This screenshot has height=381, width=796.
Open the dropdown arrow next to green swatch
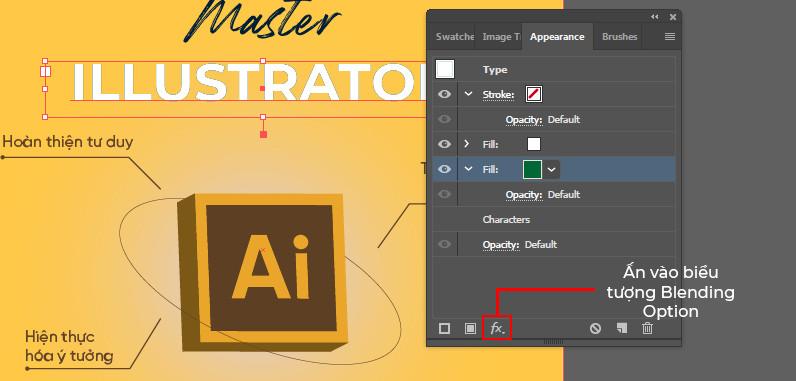click(x=552, y=169)
